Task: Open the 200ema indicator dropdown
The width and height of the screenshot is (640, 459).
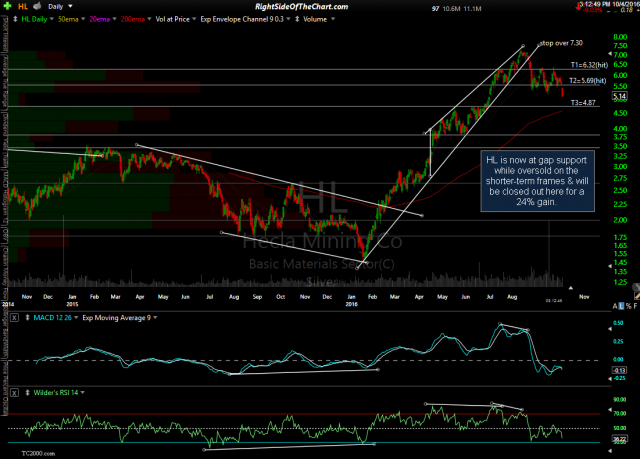Action: (x=149, y=19)
